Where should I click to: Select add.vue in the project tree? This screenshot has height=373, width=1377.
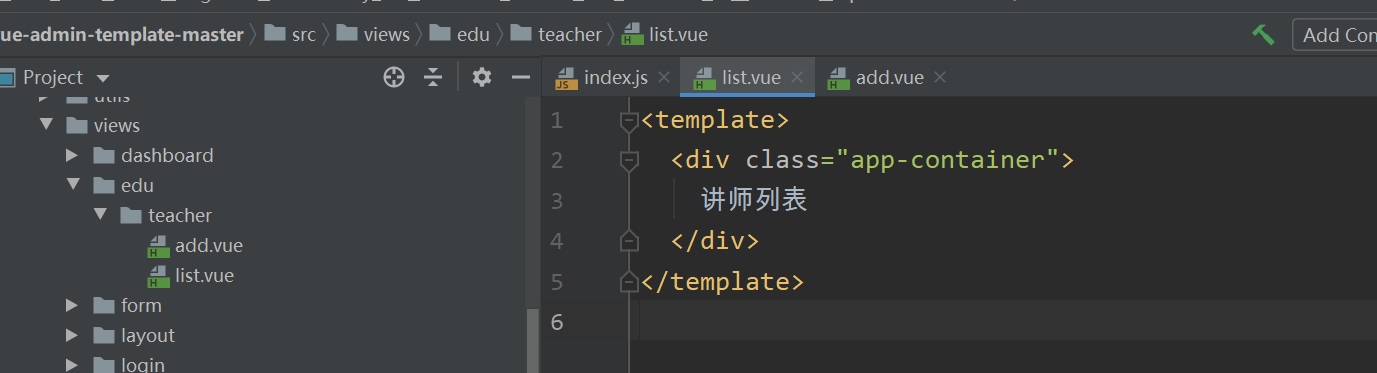[x=195, y=245]
